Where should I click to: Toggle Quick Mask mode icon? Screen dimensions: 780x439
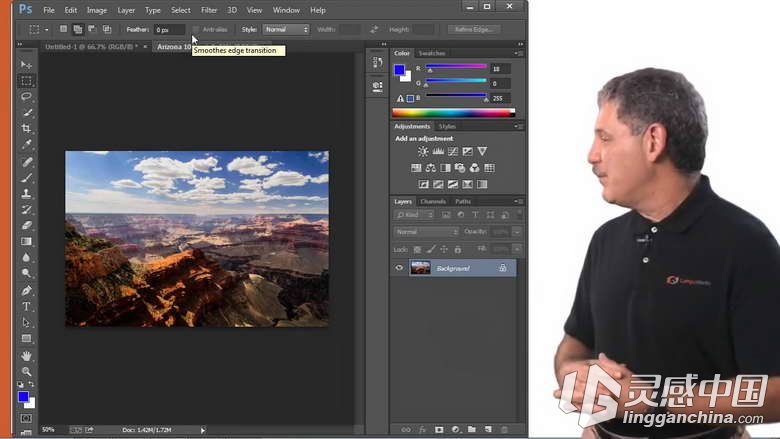(x=26, y=419)
